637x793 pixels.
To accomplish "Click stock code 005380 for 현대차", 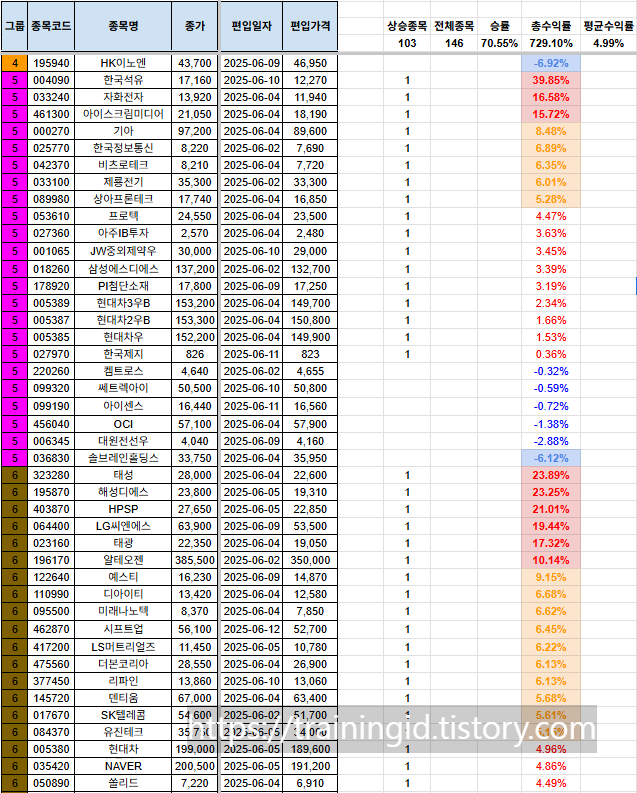I will (x=51, y=750).
